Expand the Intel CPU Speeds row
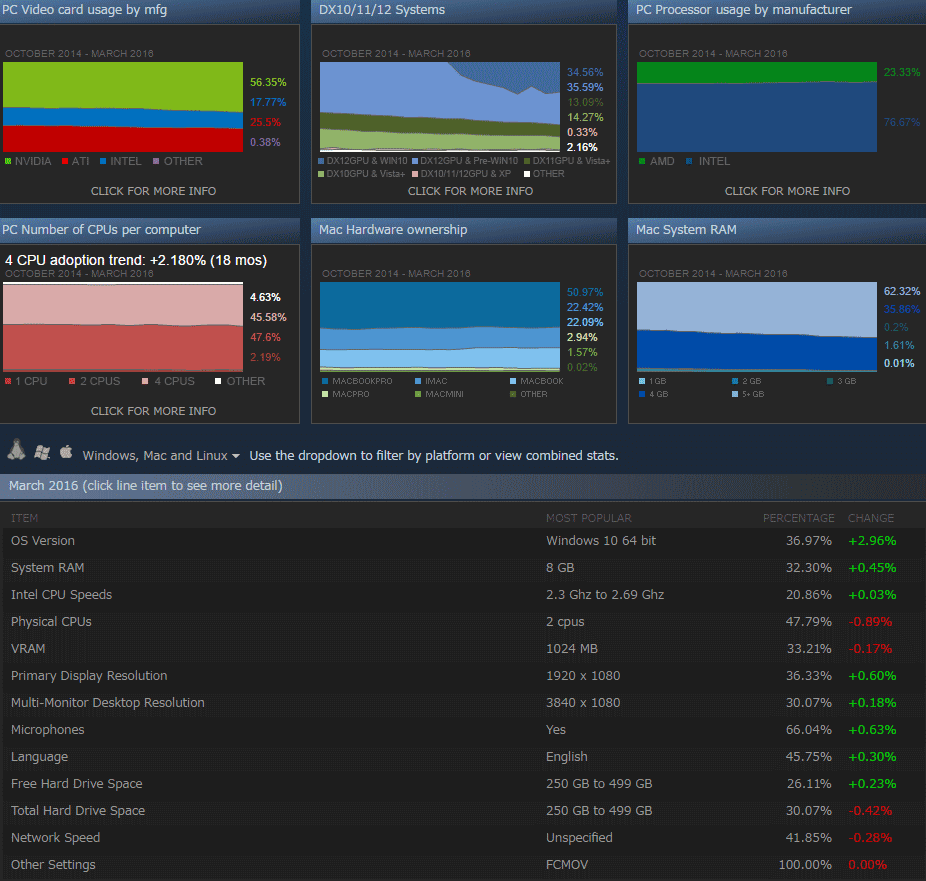This screenshot has height=881, width=926. (463, 595)
